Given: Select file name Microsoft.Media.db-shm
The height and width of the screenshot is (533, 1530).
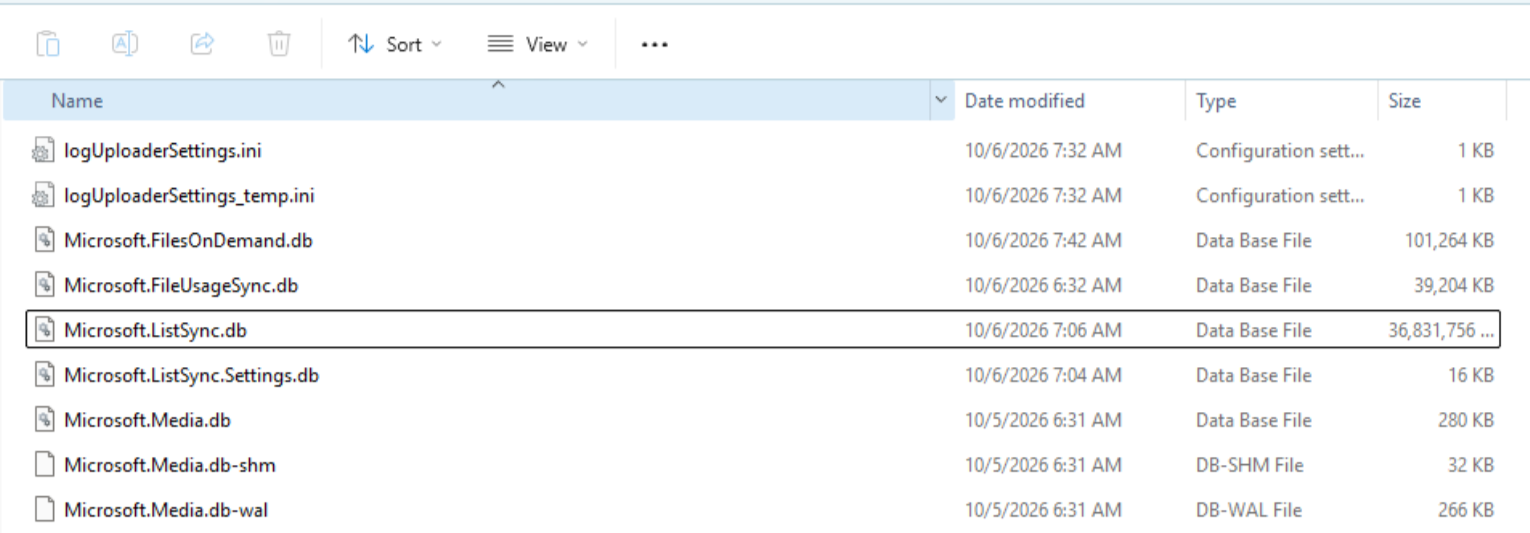Looking at the screenshot, I should point(170,465).
